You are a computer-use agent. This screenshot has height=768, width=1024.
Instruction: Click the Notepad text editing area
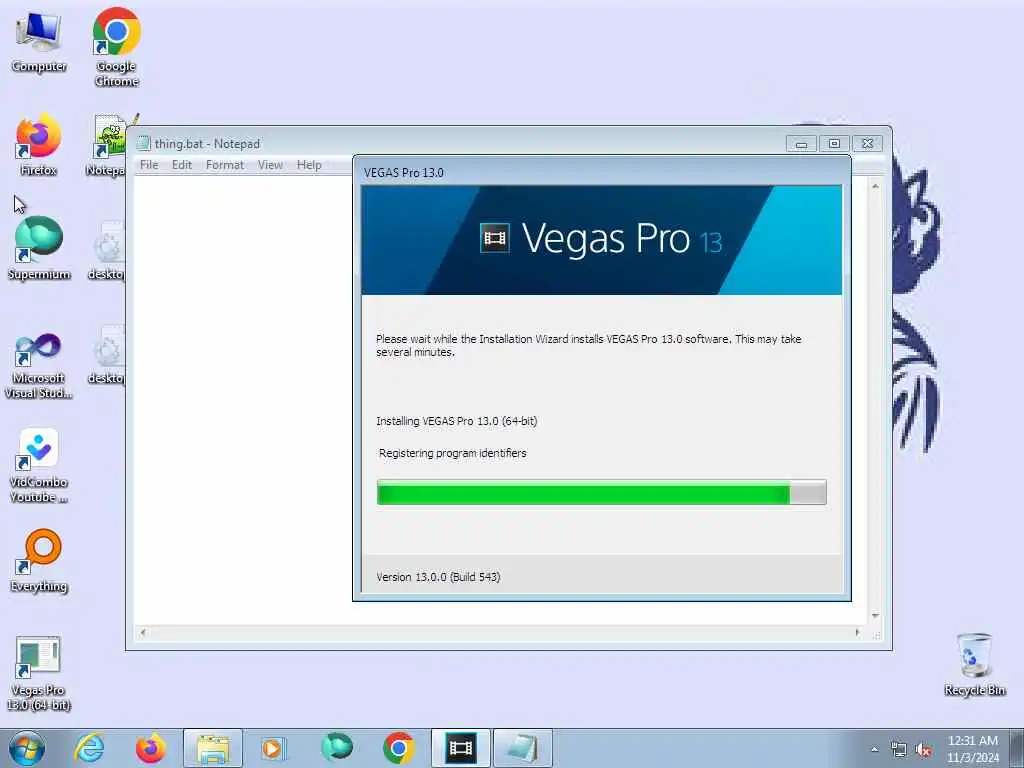(243, 398)
